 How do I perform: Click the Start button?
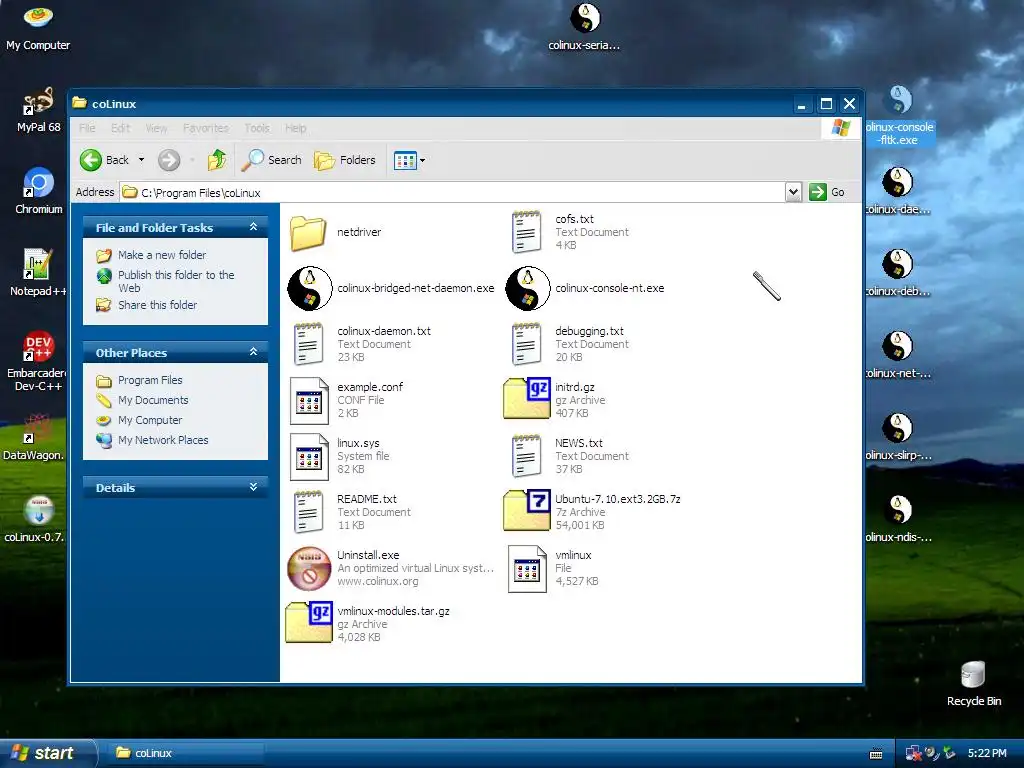[x=48, y=753]
